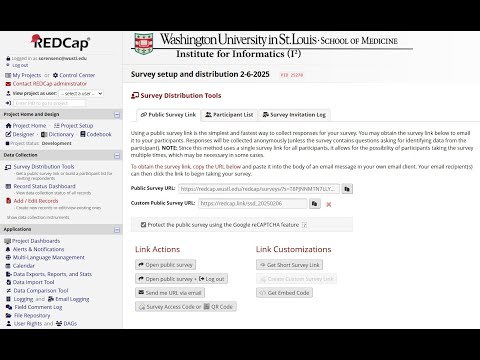Click the Custom Public Survey URL field

pos(253,204)
